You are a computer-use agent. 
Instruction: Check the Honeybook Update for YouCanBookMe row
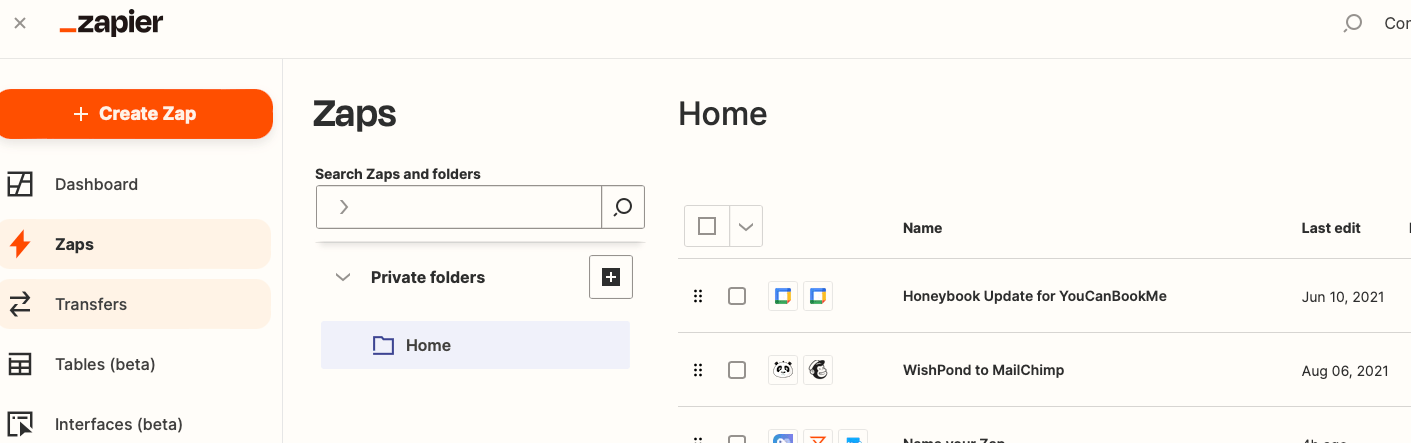click(737, 296)
